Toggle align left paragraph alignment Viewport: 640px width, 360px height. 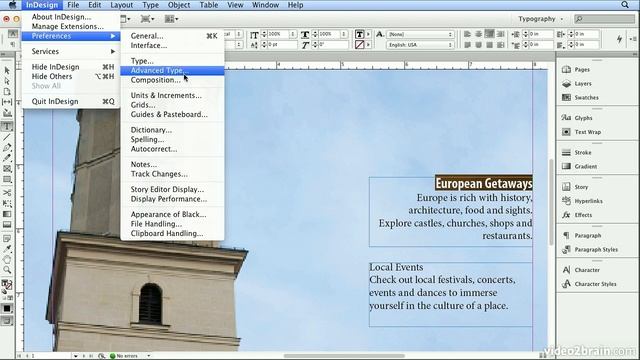tap(467, 34)
